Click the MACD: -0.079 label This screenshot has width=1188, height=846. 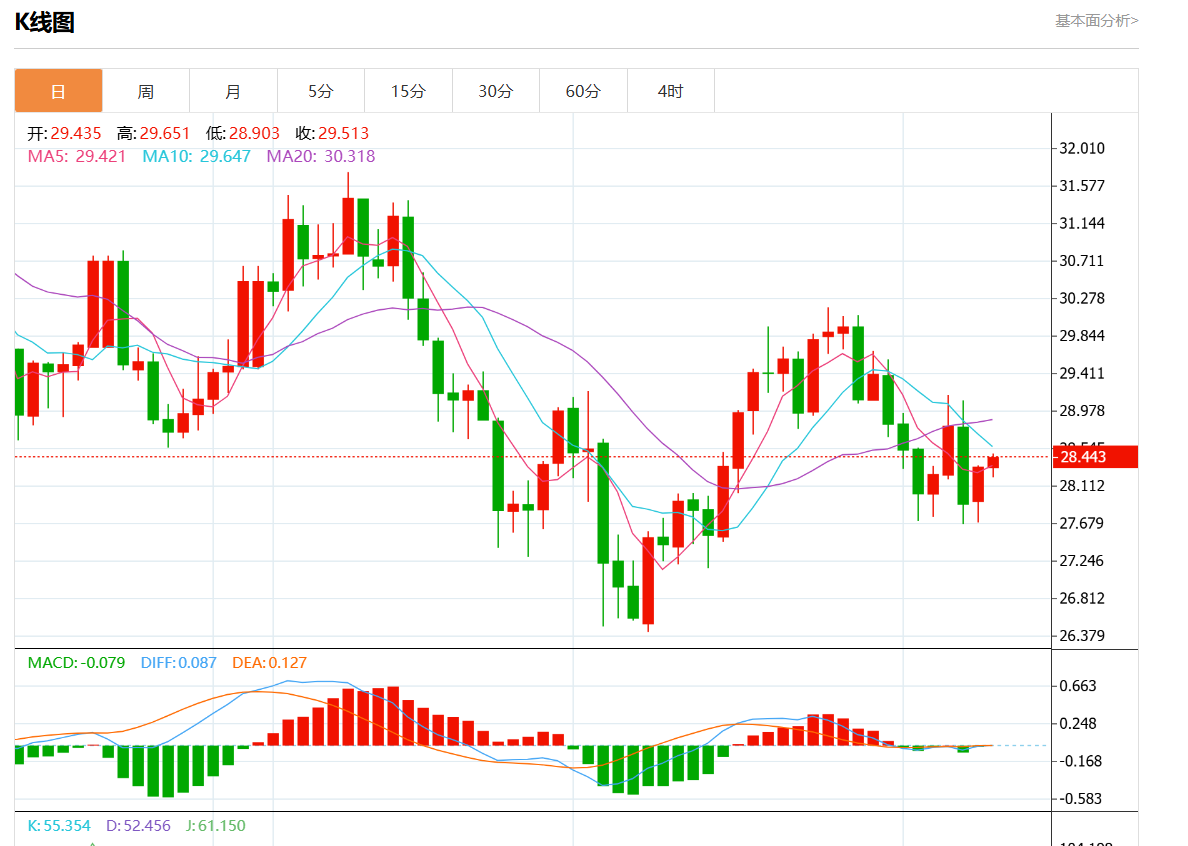(77, 663)
